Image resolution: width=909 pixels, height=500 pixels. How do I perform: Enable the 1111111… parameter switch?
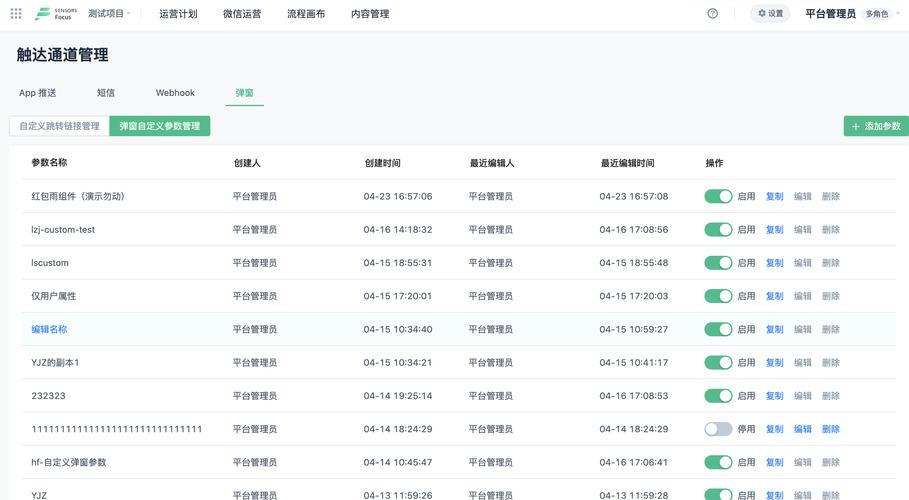pos(718,429)
